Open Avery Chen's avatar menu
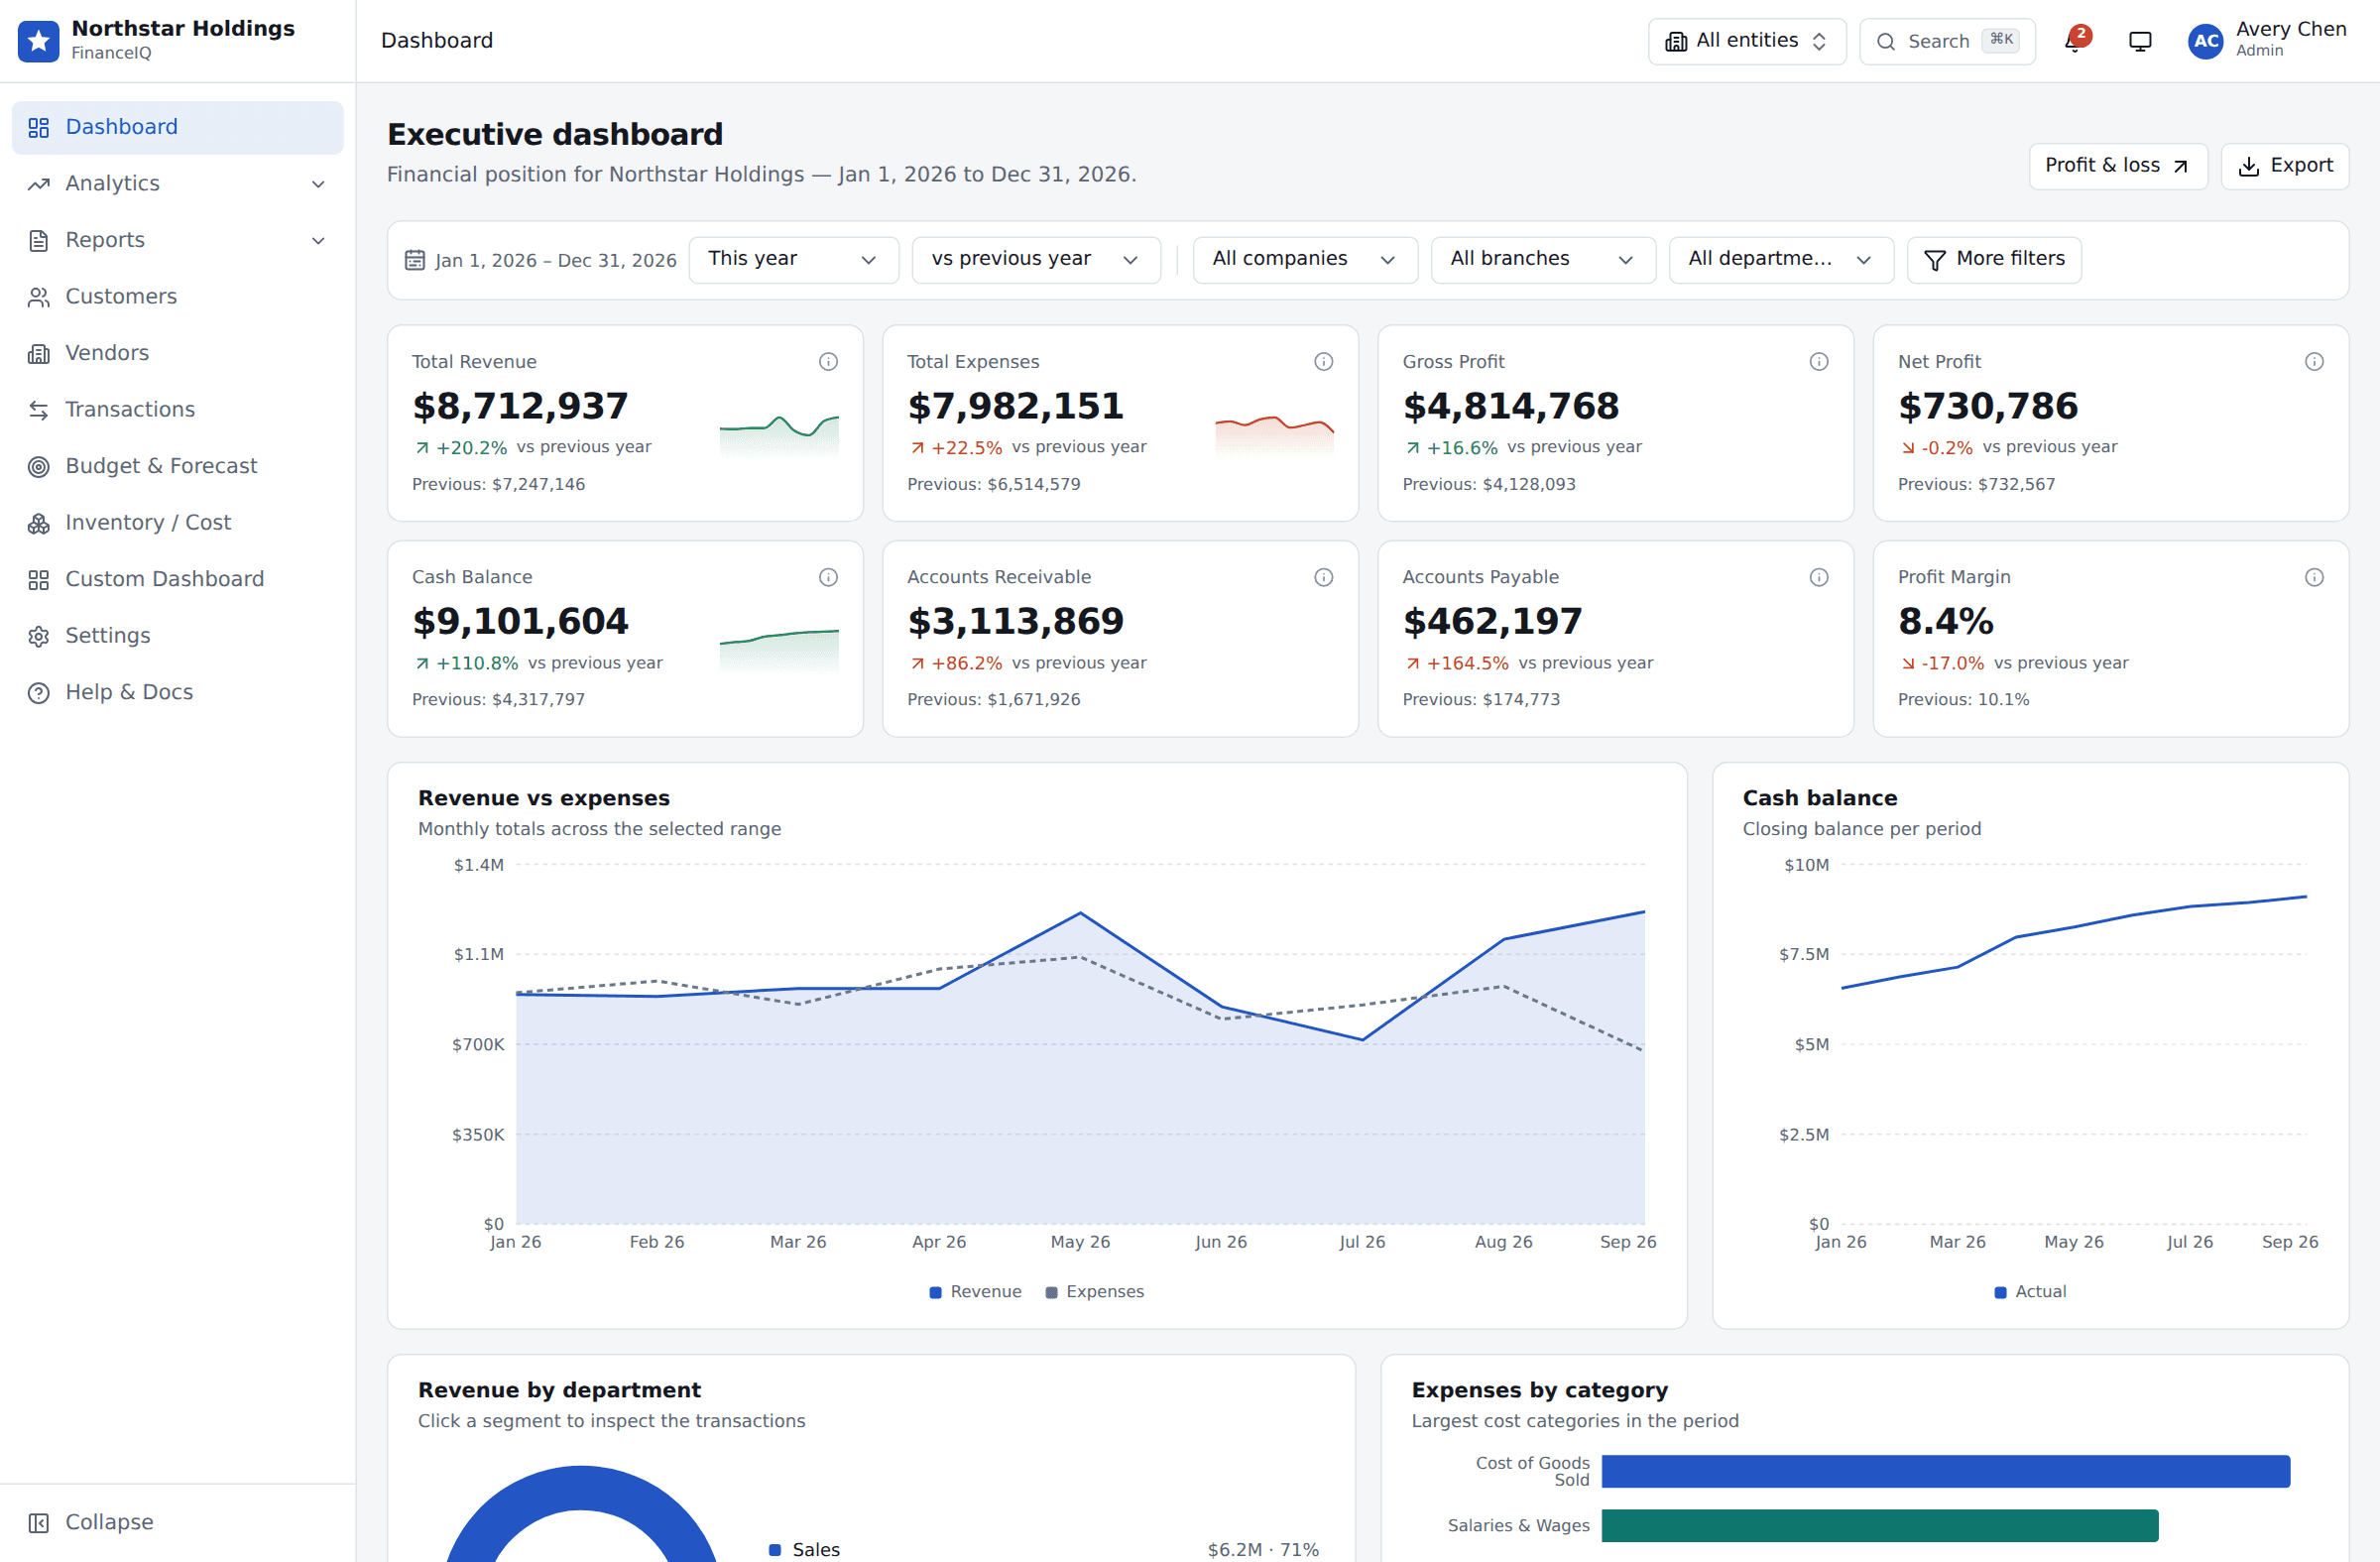 [2205, 41]
